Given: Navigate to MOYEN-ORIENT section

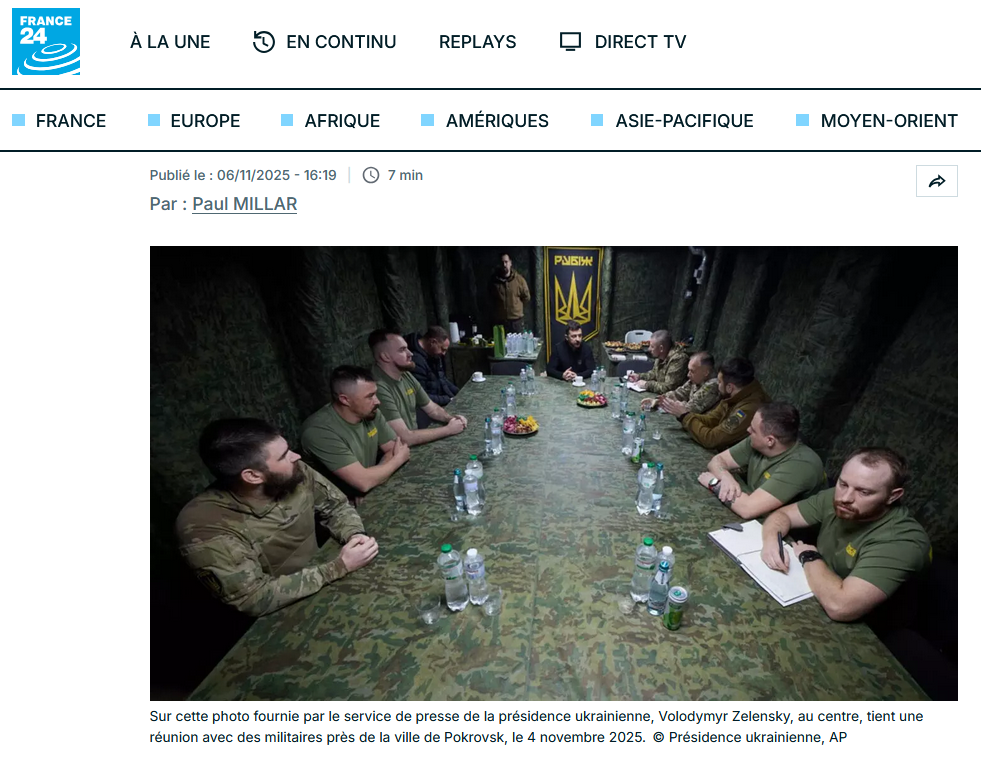Looking at the screenshot, I should coord(889,121).
